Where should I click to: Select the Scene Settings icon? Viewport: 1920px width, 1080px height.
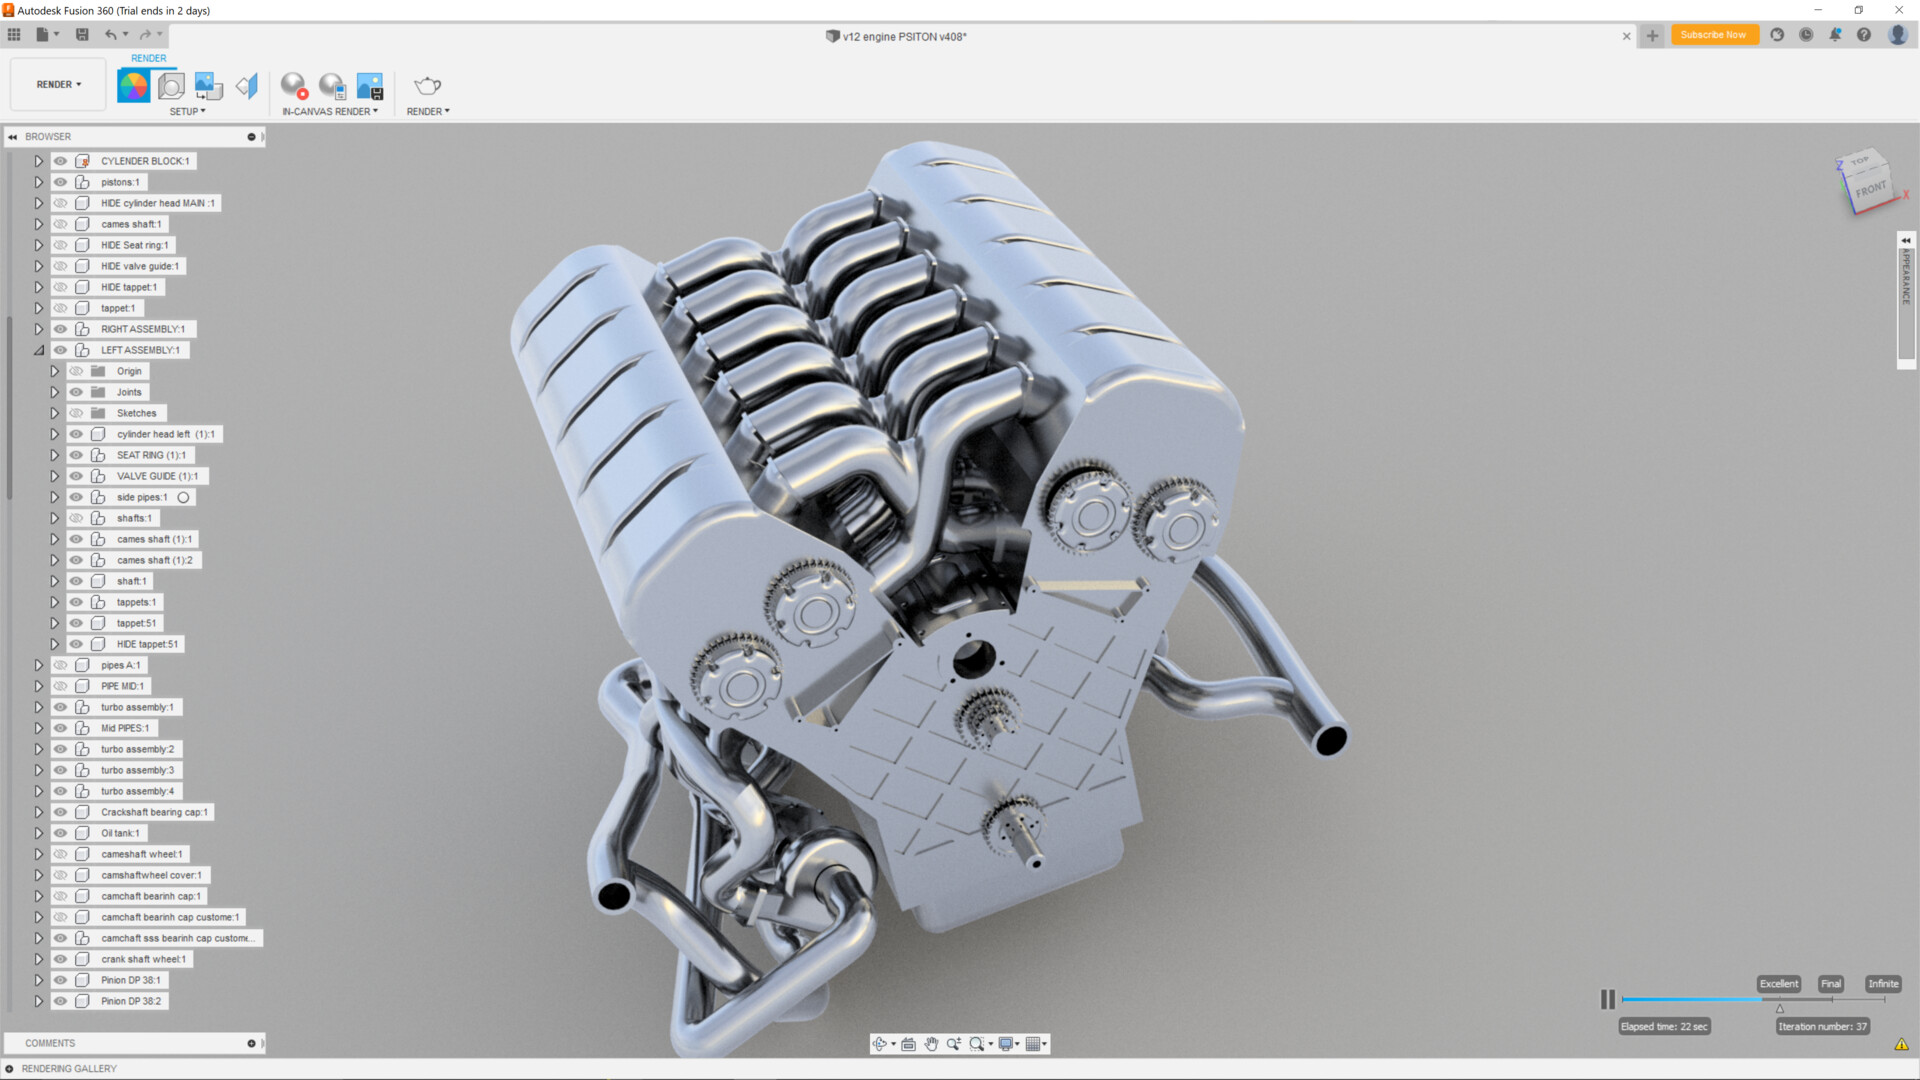(x=171, y=85)
